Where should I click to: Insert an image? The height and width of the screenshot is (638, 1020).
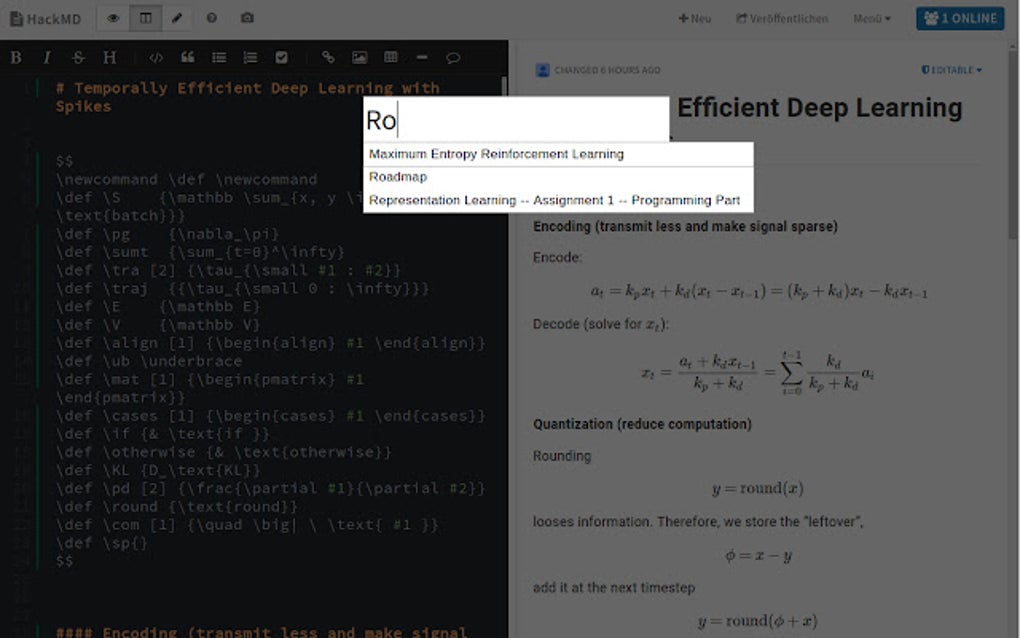[x=358, y=57]
